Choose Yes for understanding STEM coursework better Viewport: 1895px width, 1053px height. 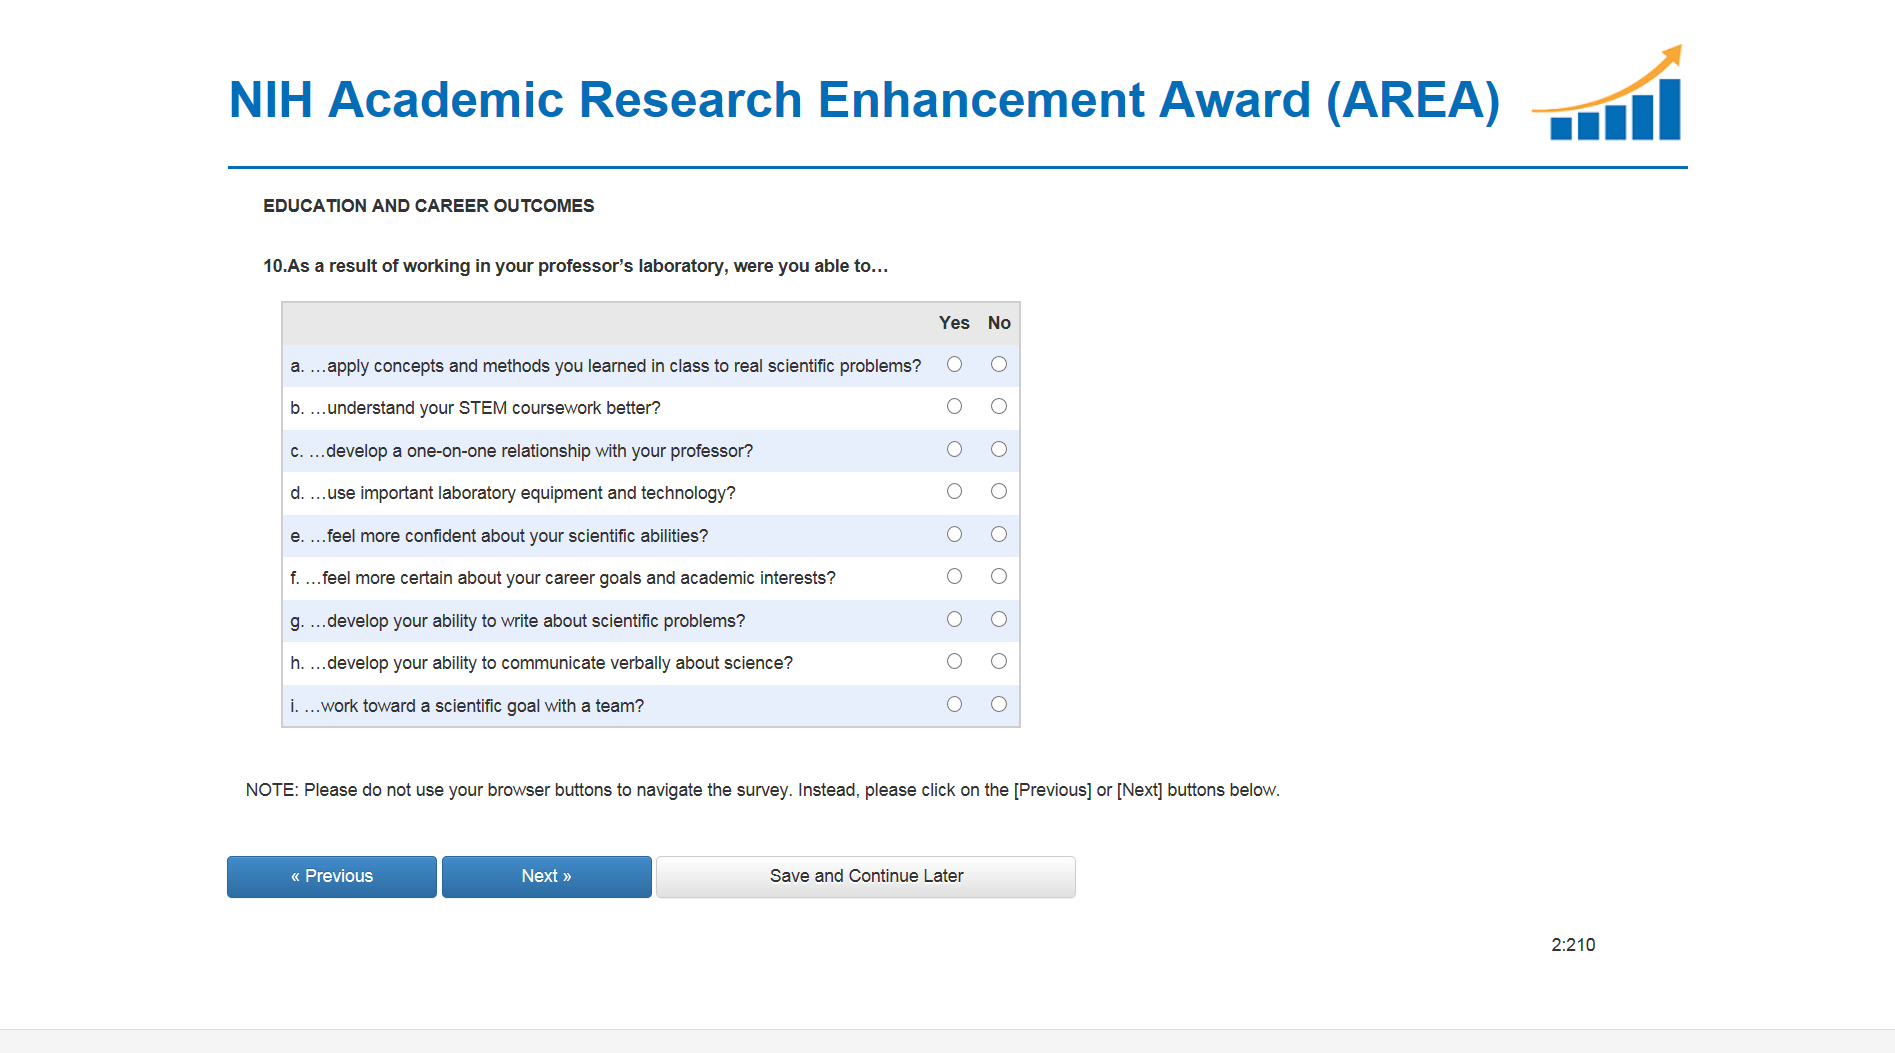(954, 407)
